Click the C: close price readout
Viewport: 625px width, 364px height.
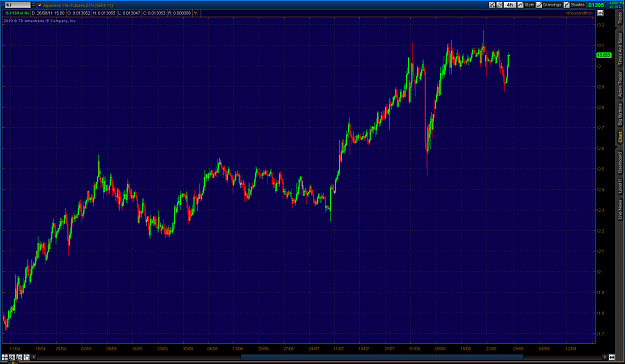click(154, 13)
